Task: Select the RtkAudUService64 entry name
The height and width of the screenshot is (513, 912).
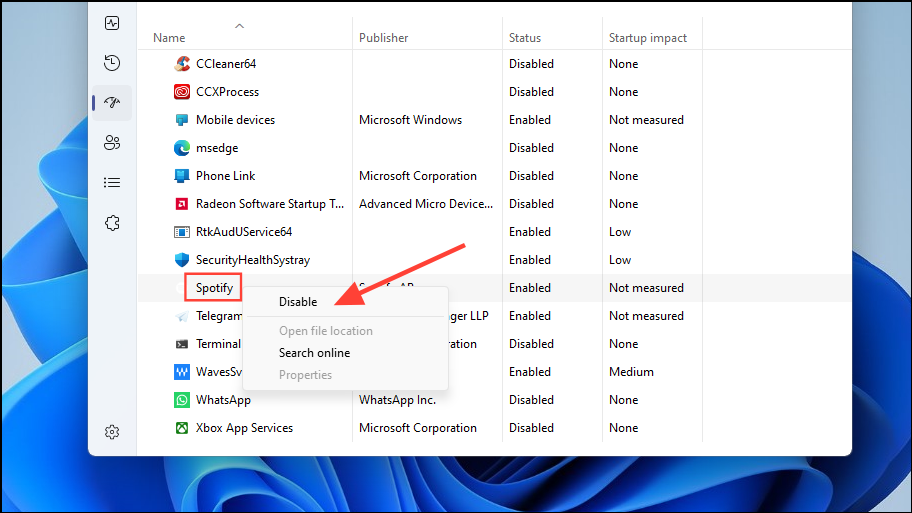Action: coord(244,232)
